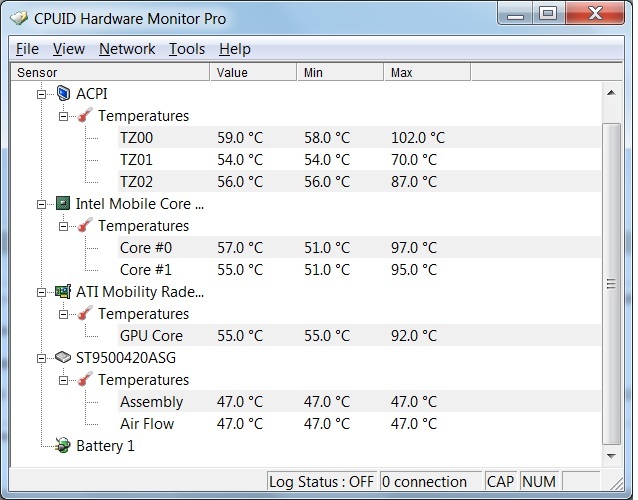Viewport: 638px width, 500px height.
Task: Click the thermometer icon under ST9500420ASG
Action: (x=85, y=379)
